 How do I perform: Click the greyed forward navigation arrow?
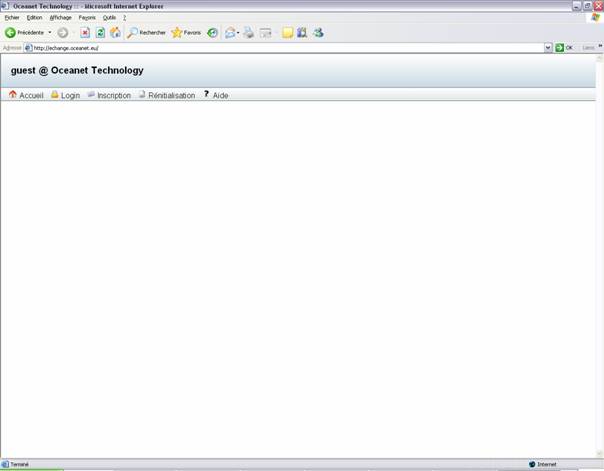tap(63, 33)
